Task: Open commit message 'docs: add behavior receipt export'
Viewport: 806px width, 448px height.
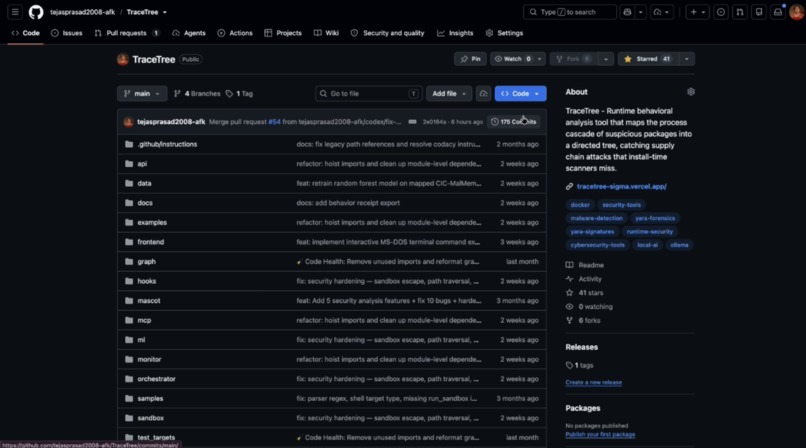Action: pyautogui.click(x=348, y=203)
